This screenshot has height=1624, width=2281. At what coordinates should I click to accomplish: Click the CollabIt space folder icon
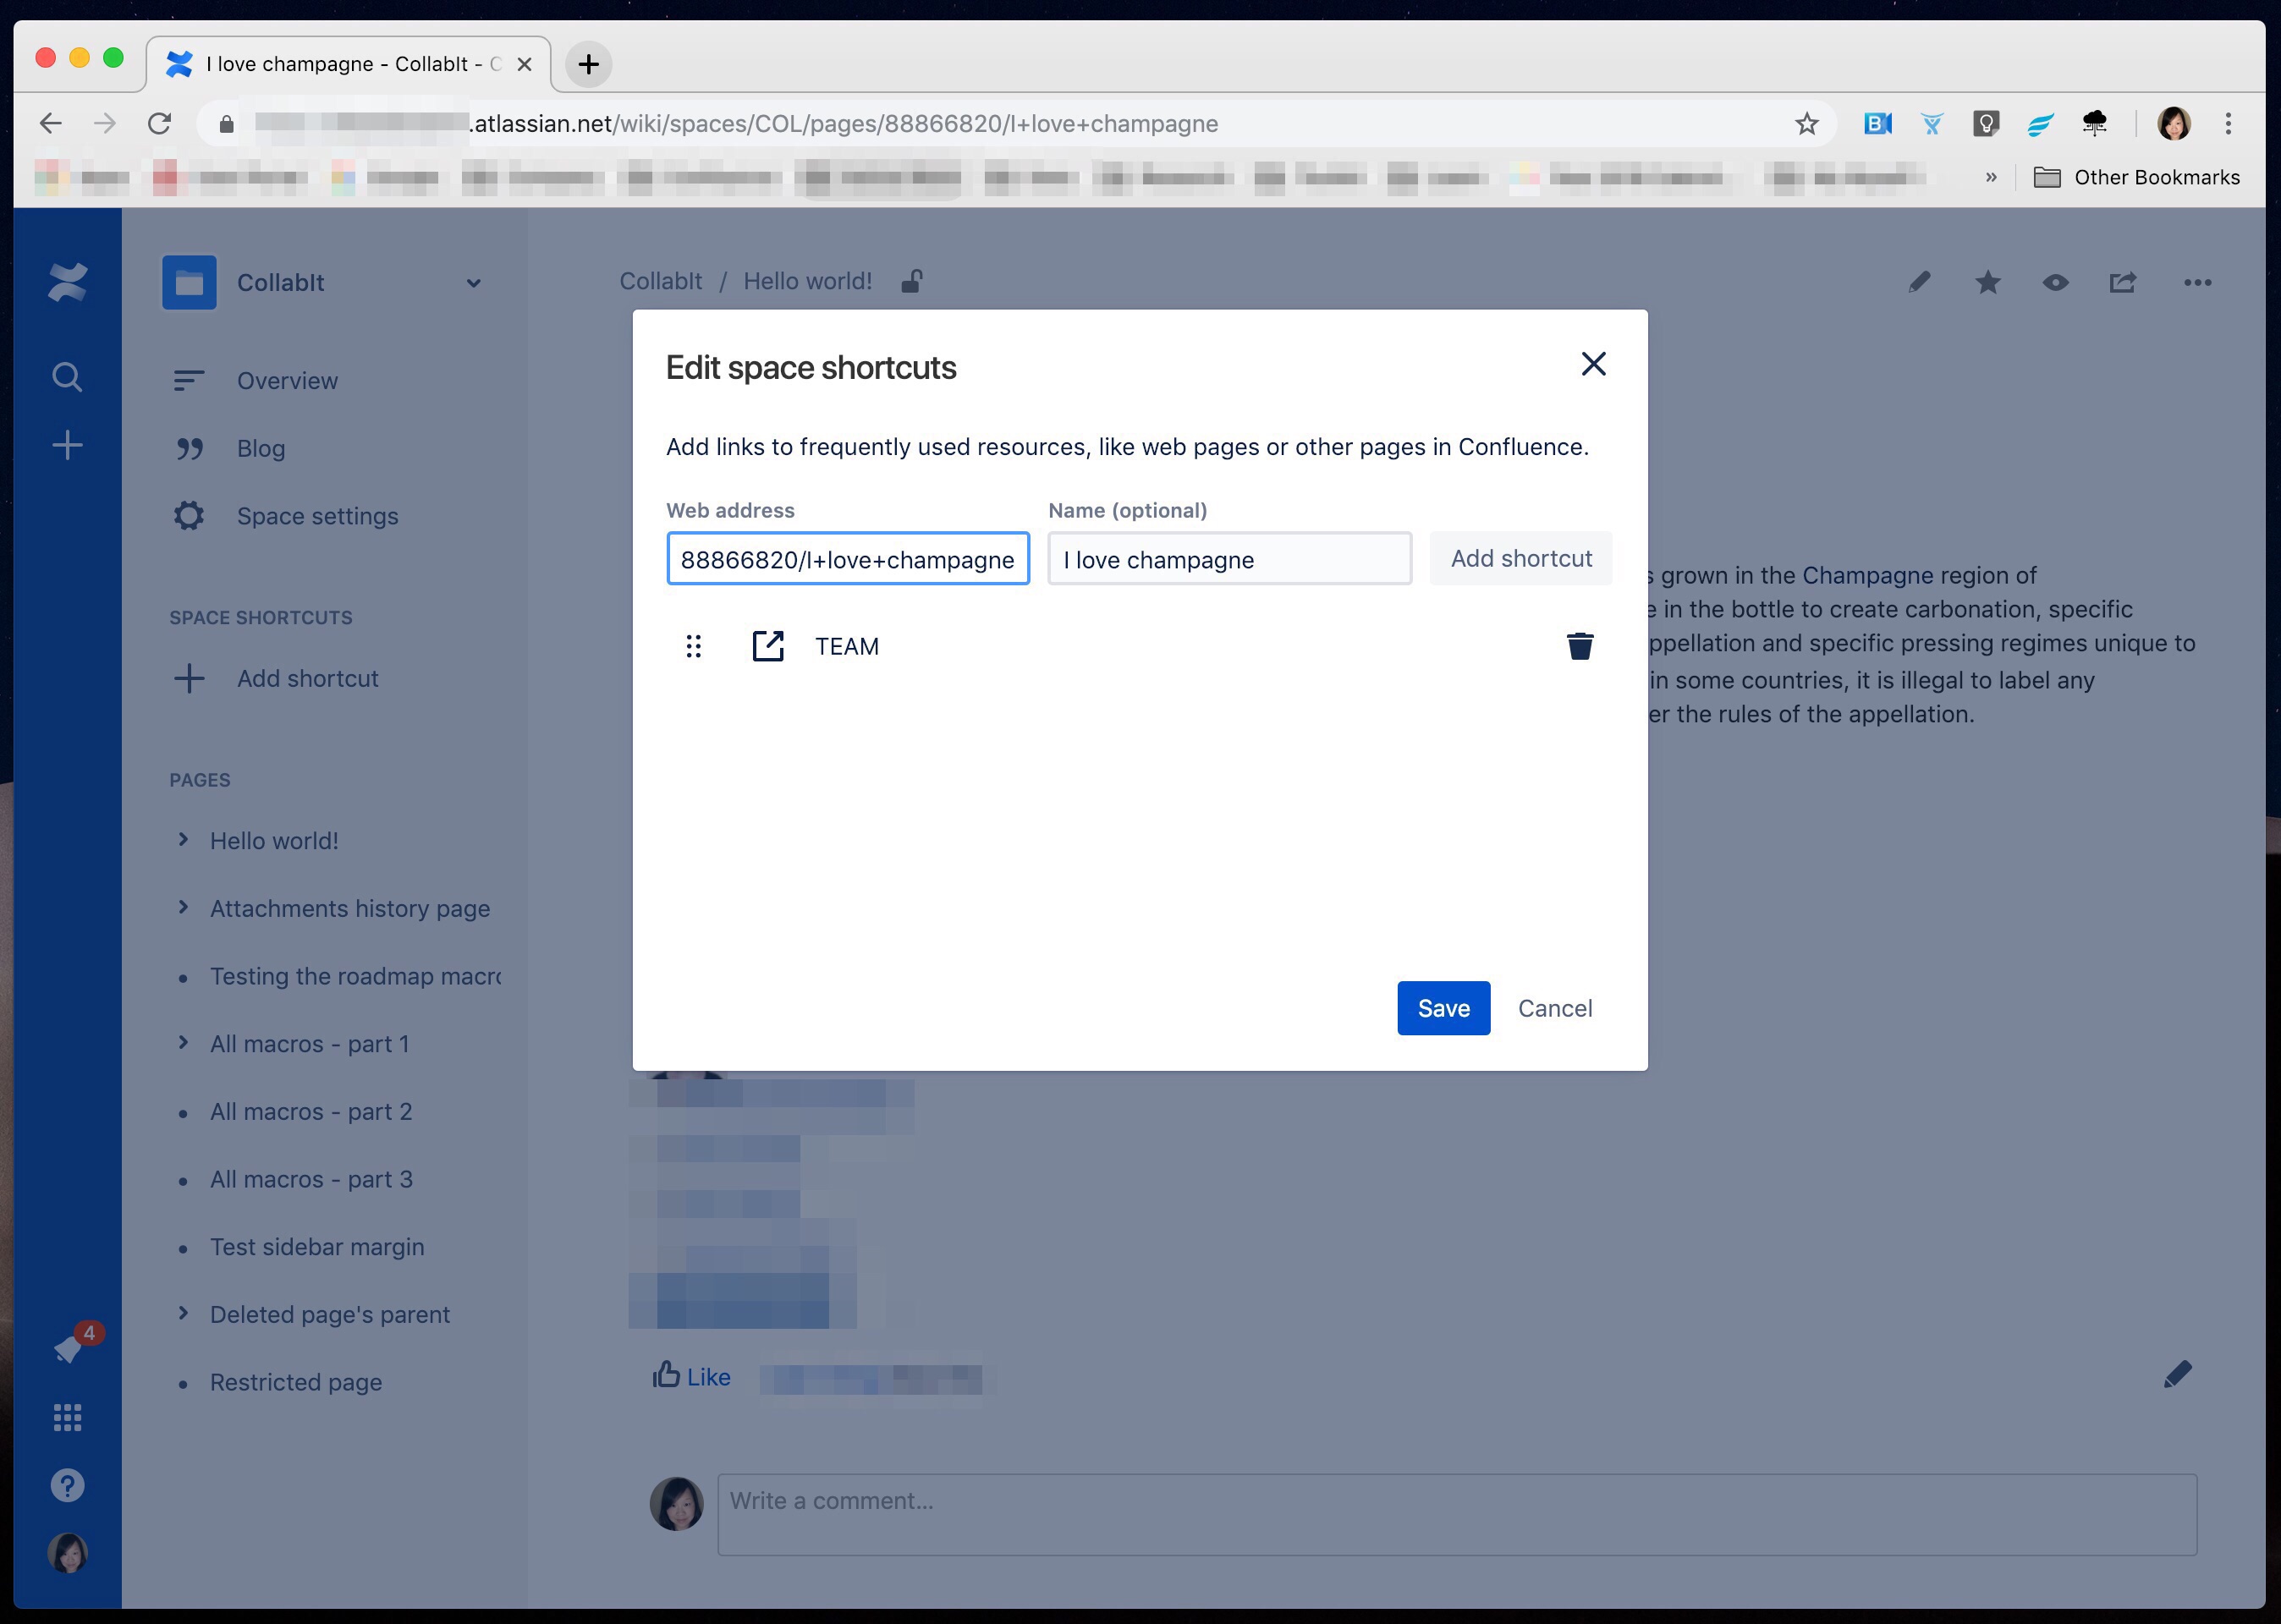189,283
